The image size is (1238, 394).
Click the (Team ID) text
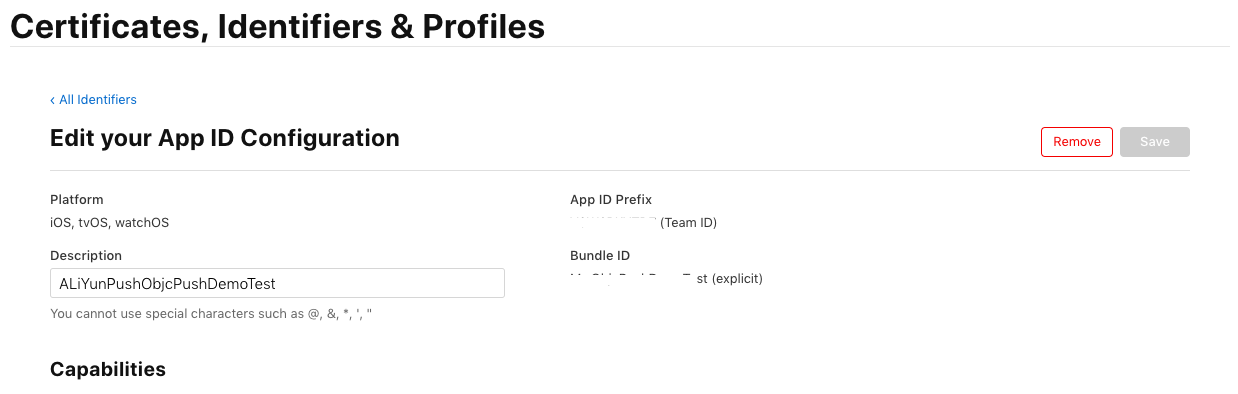[689, 223]
